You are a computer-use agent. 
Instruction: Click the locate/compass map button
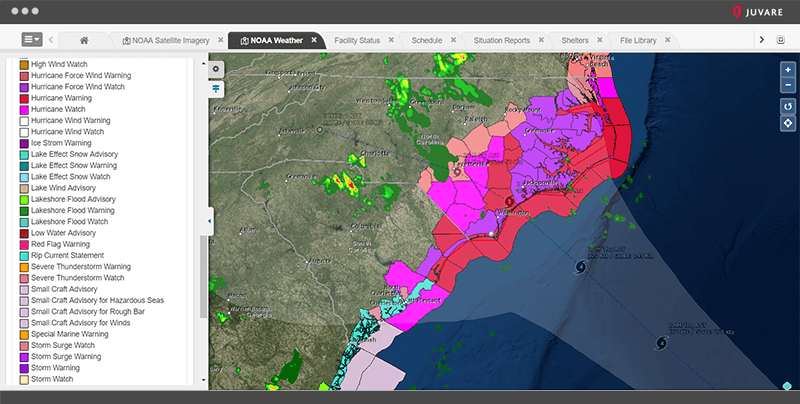788,123
